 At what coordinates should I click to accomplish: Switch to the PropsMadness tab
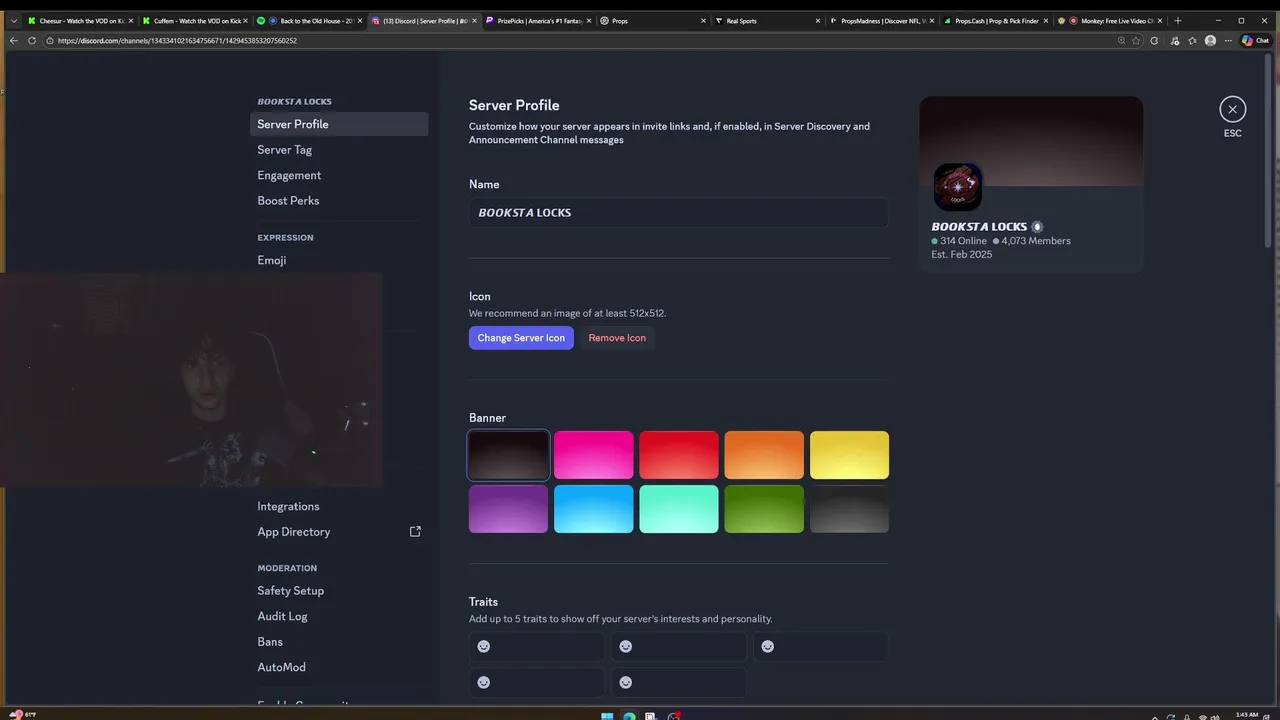(x=881, y=20)
